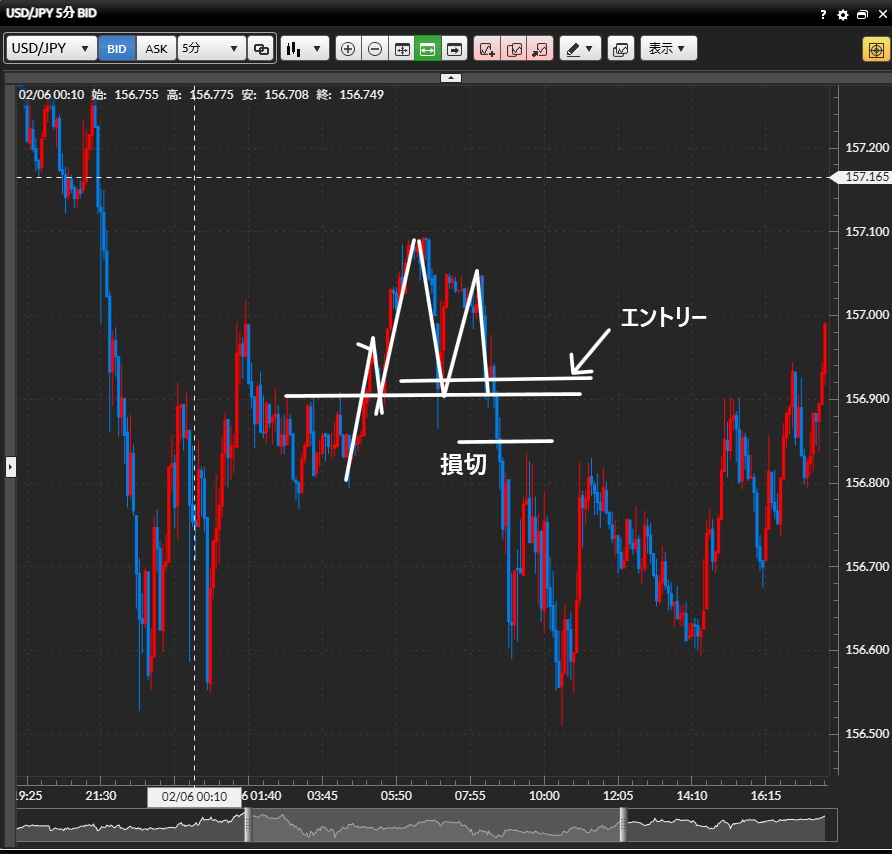Click the chart link/sync icon
892x854 pixels.
click(x=261, y=48)
